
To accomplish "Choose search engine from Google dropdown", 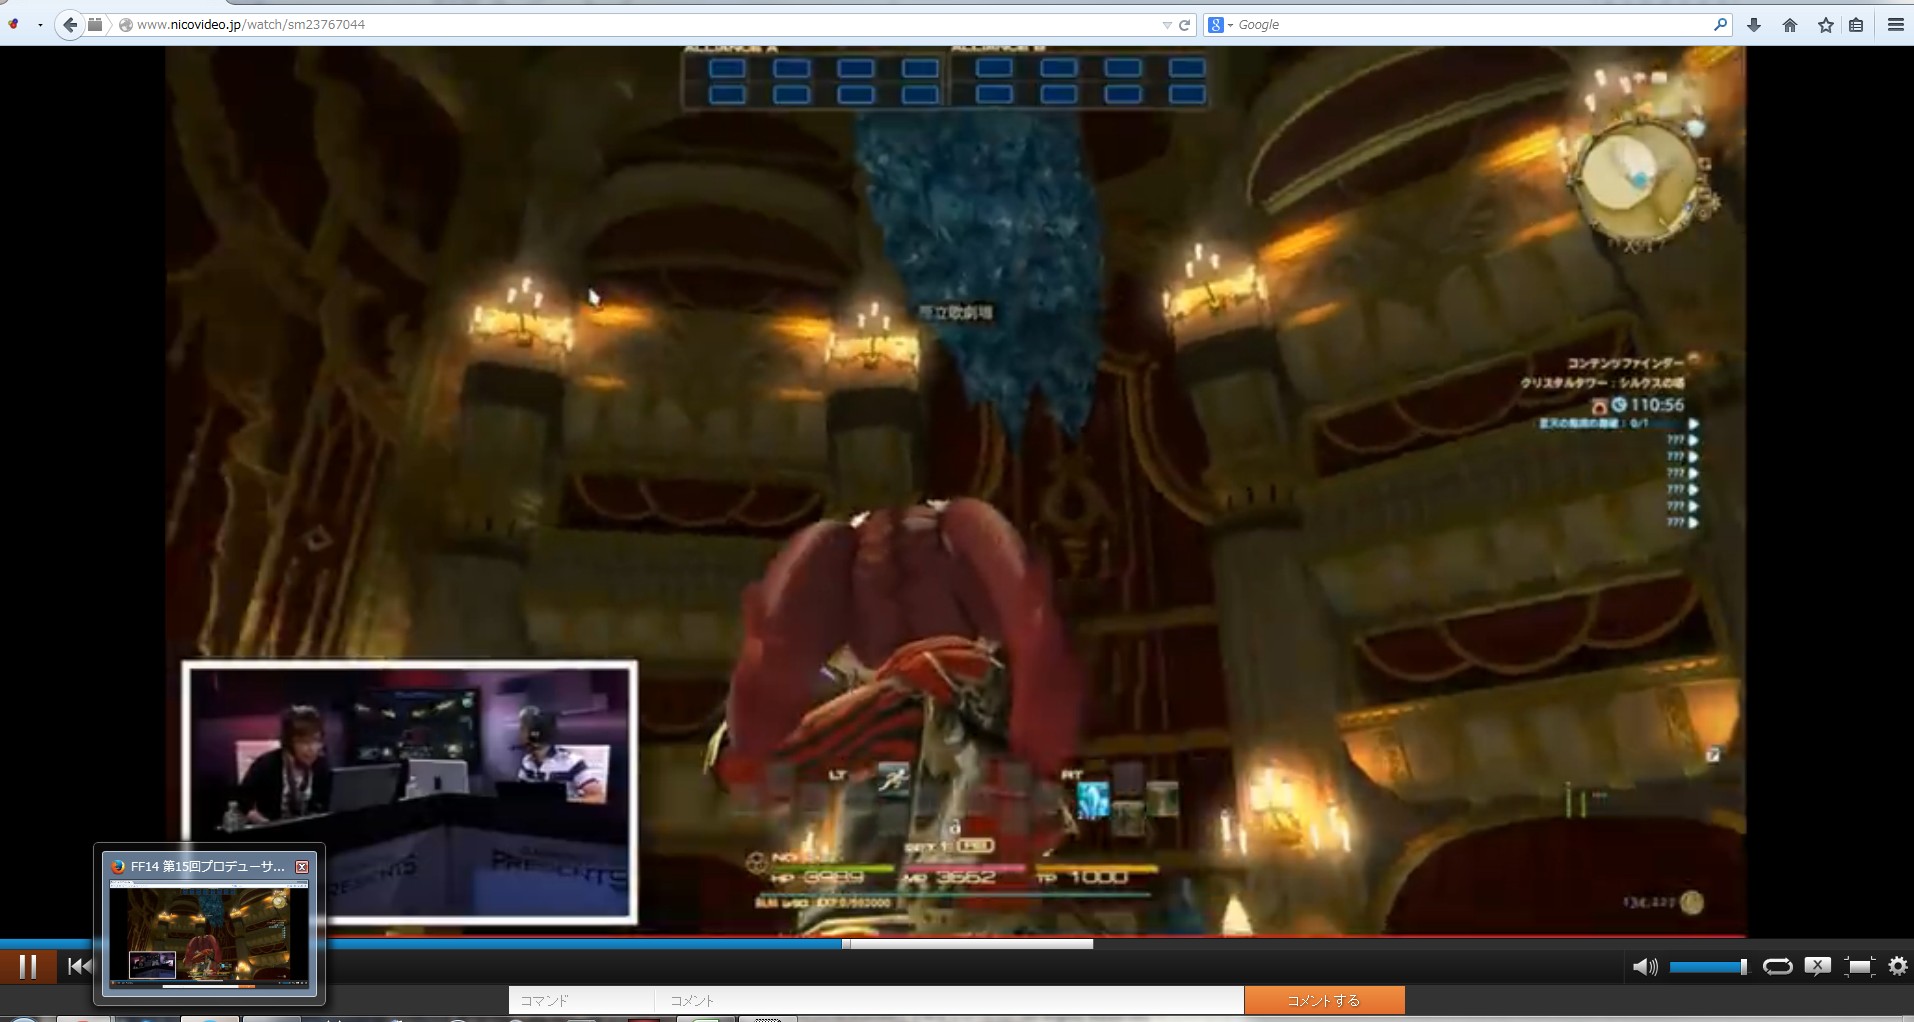I will [x=1219, y=25].
